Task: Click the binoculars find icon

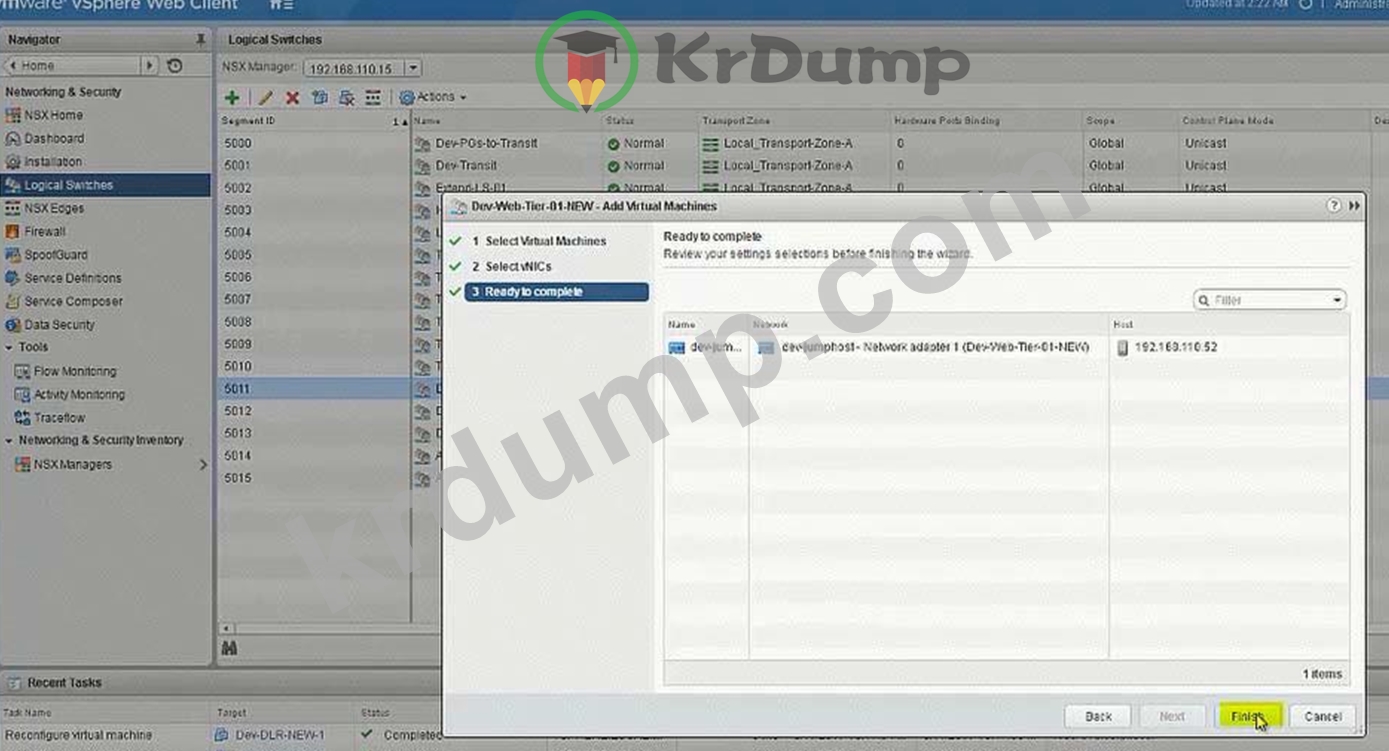Action: click(229, 649)
